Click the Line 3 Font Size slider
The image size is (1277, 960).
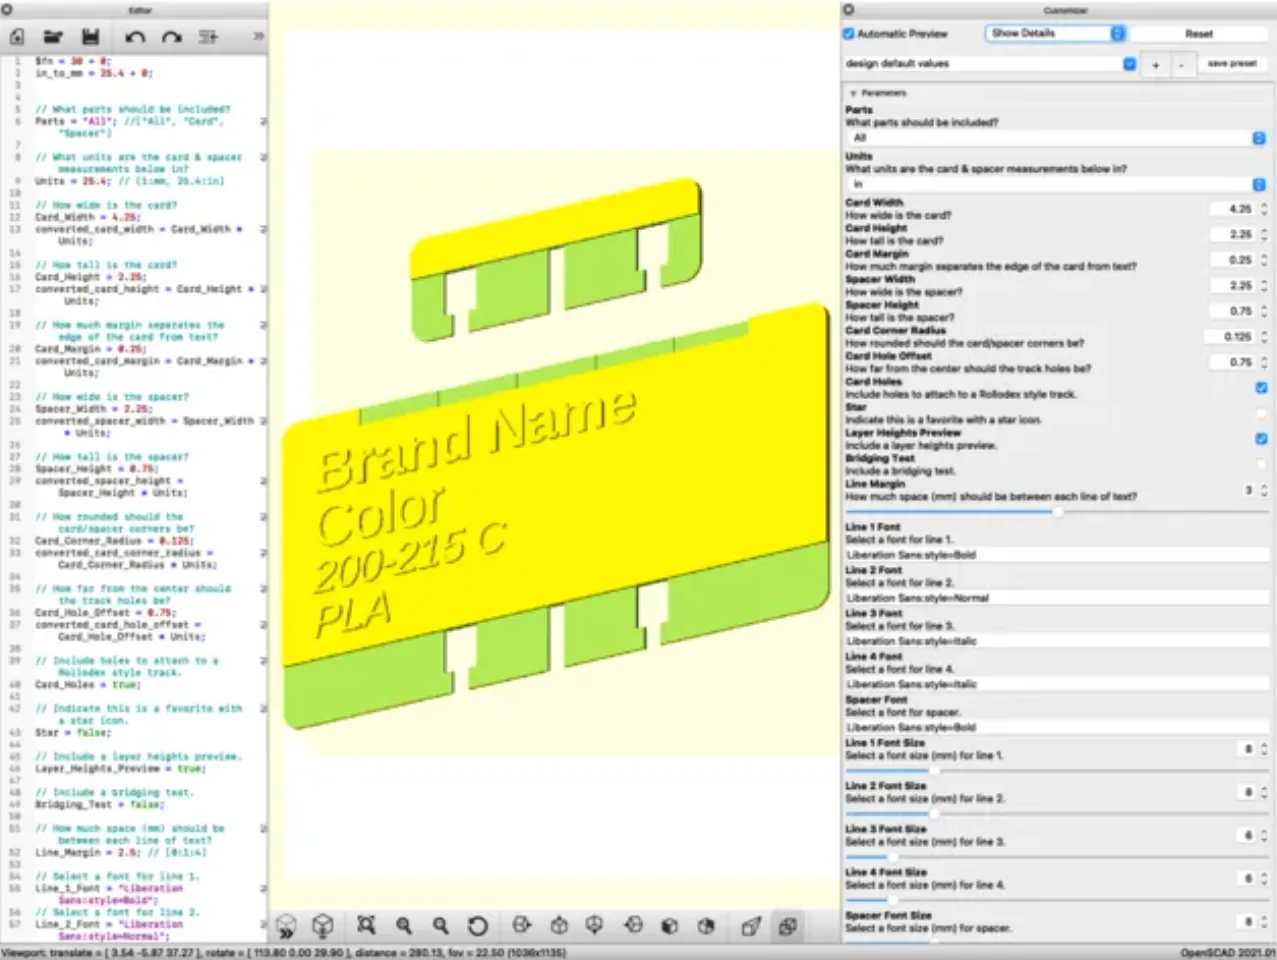(x=1056, y=857)
